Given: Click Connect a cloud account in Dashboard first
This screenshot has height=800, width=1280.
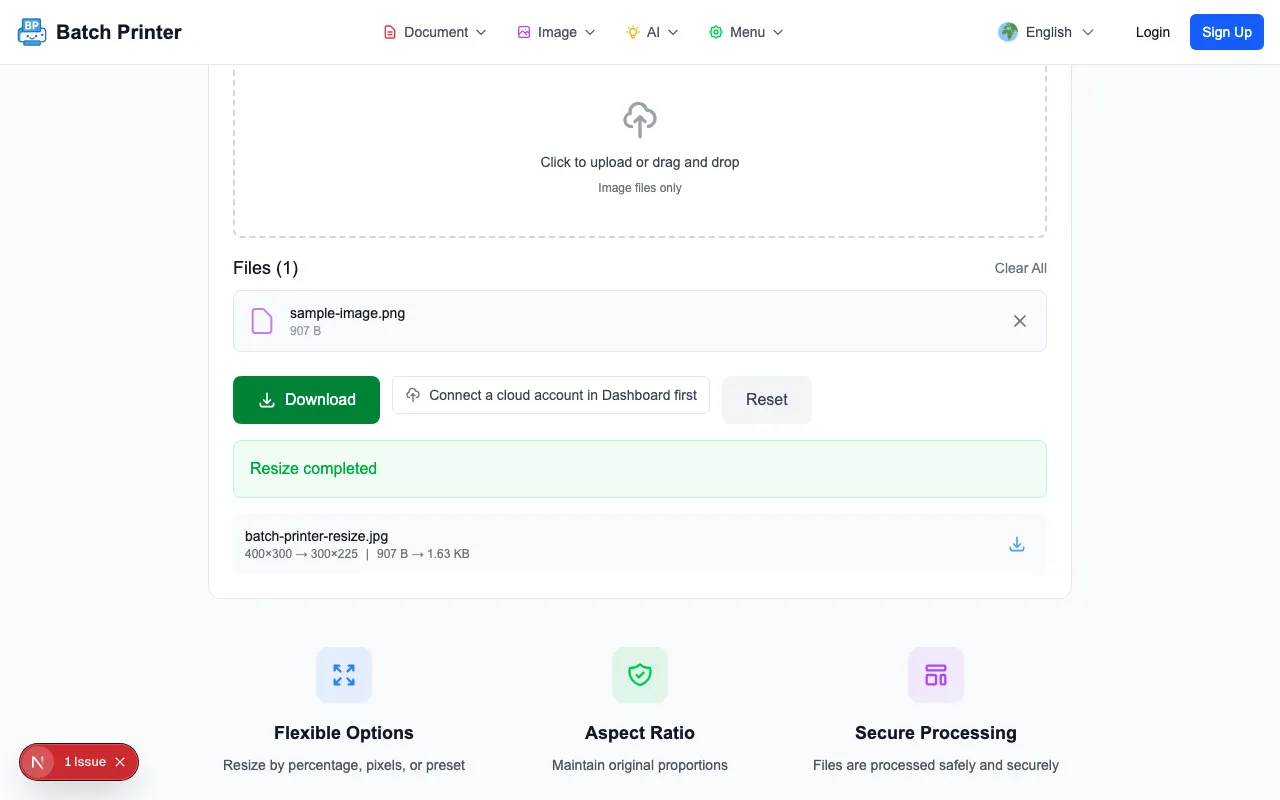Looking at the screenshot, I should point(551,395).
